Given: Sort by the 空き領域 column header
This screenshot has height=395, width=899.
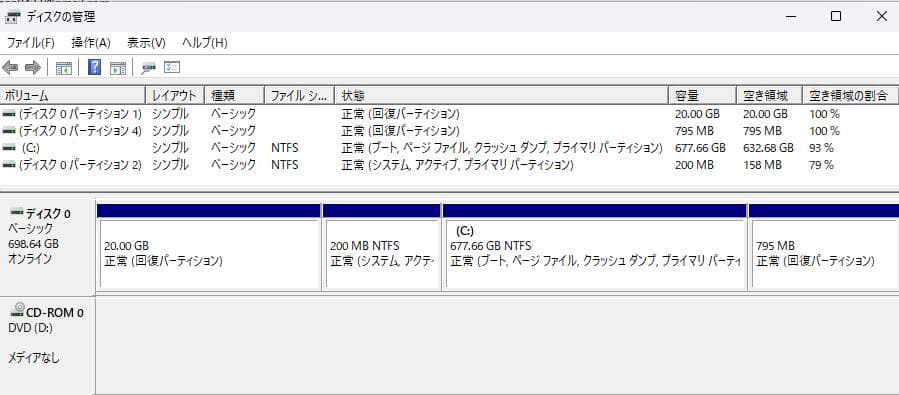Looking at the screenshot, I should pyautogui.click(x=769, y=95).
